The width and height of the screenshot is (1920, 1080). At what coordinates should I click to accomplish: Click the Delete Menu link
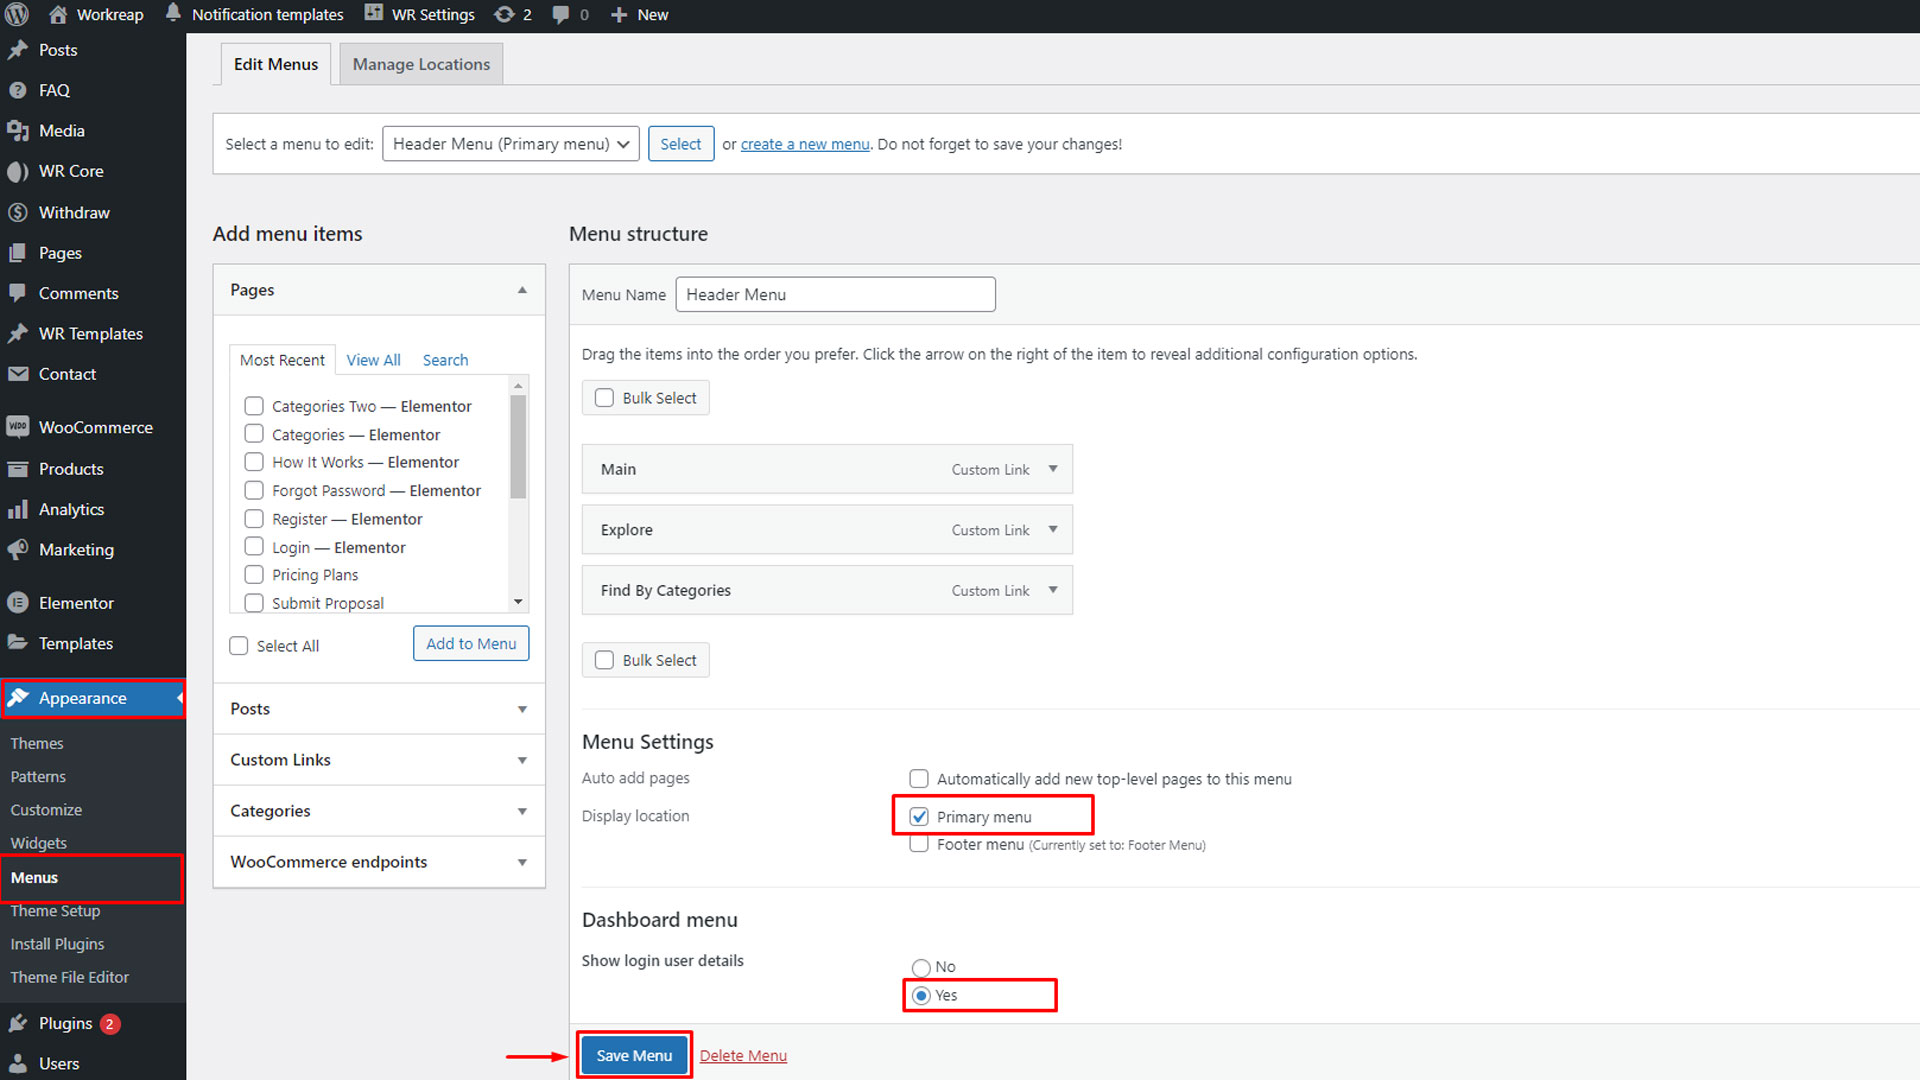(743, 1056)
